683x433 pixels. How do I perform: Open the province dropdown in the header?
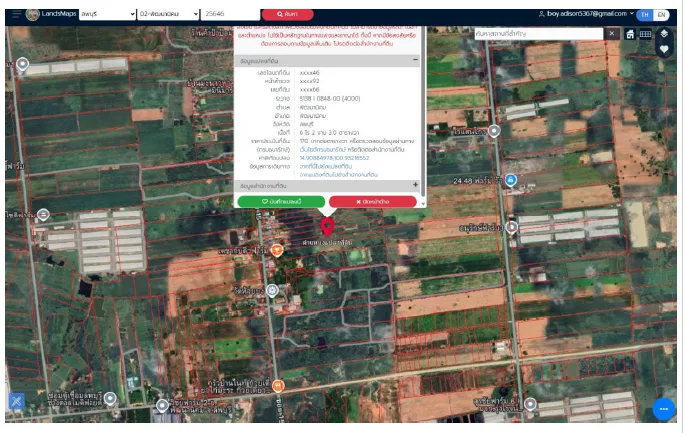(x=108, y=14)
